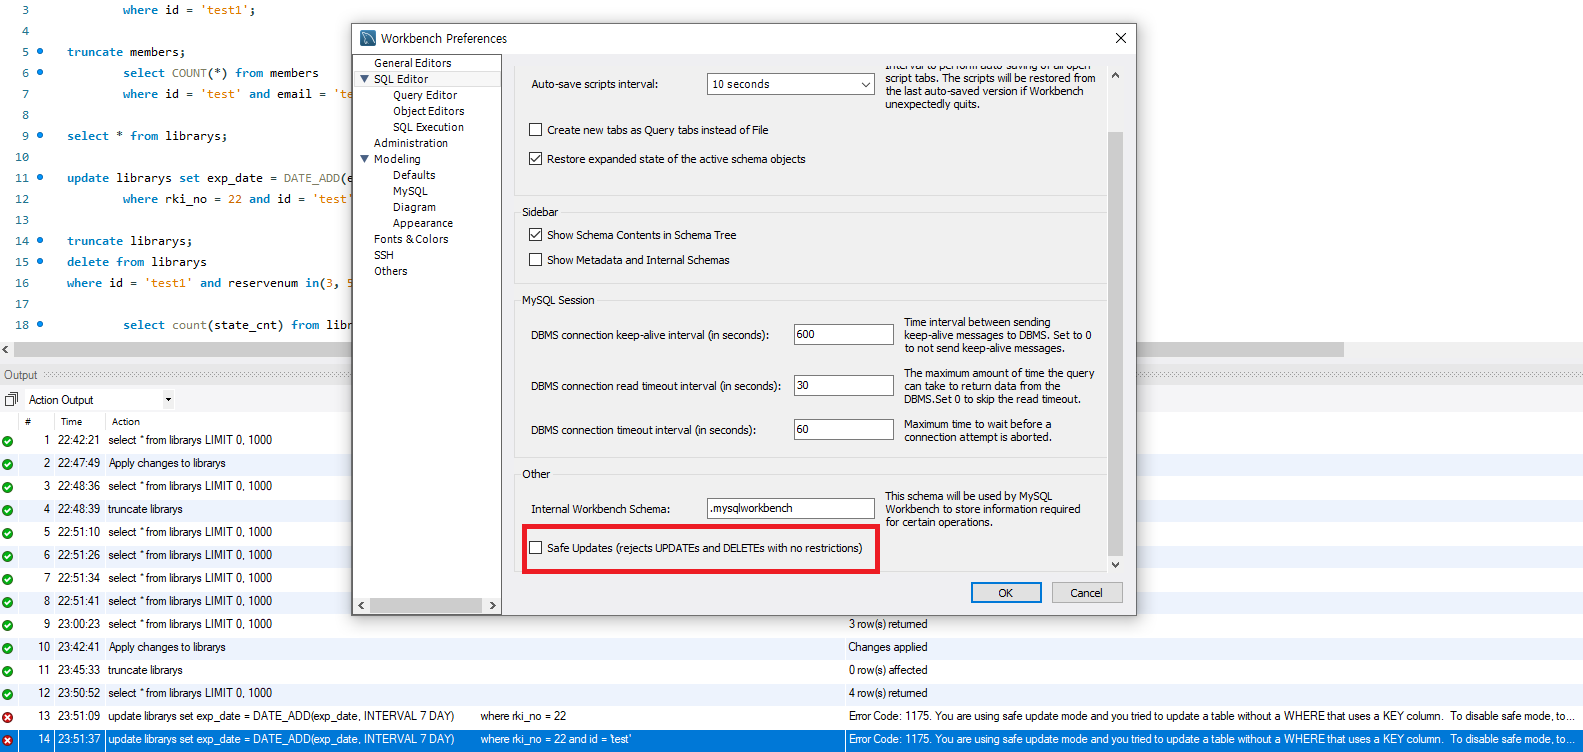Open SSH preferences page
Viewport: 1583px width, 752px height.
point(383,255)
